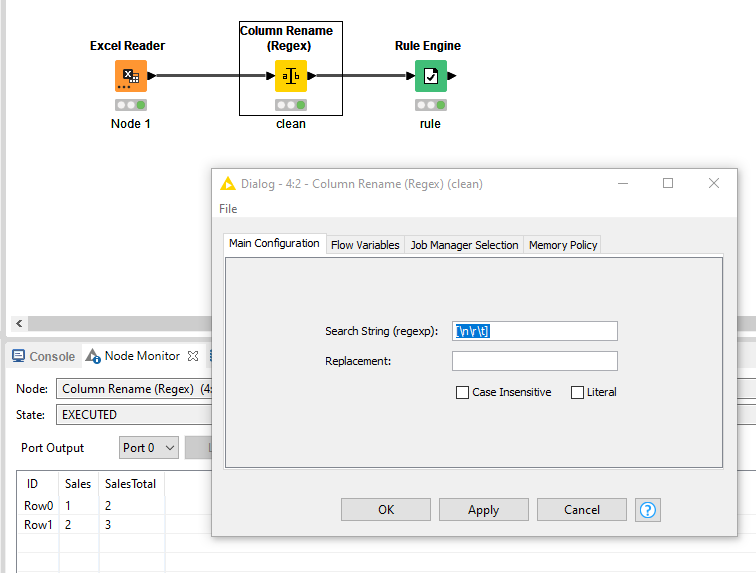756x573 pixels.
Task: Open the Port 0 dropdown
Action: [149, 448]
